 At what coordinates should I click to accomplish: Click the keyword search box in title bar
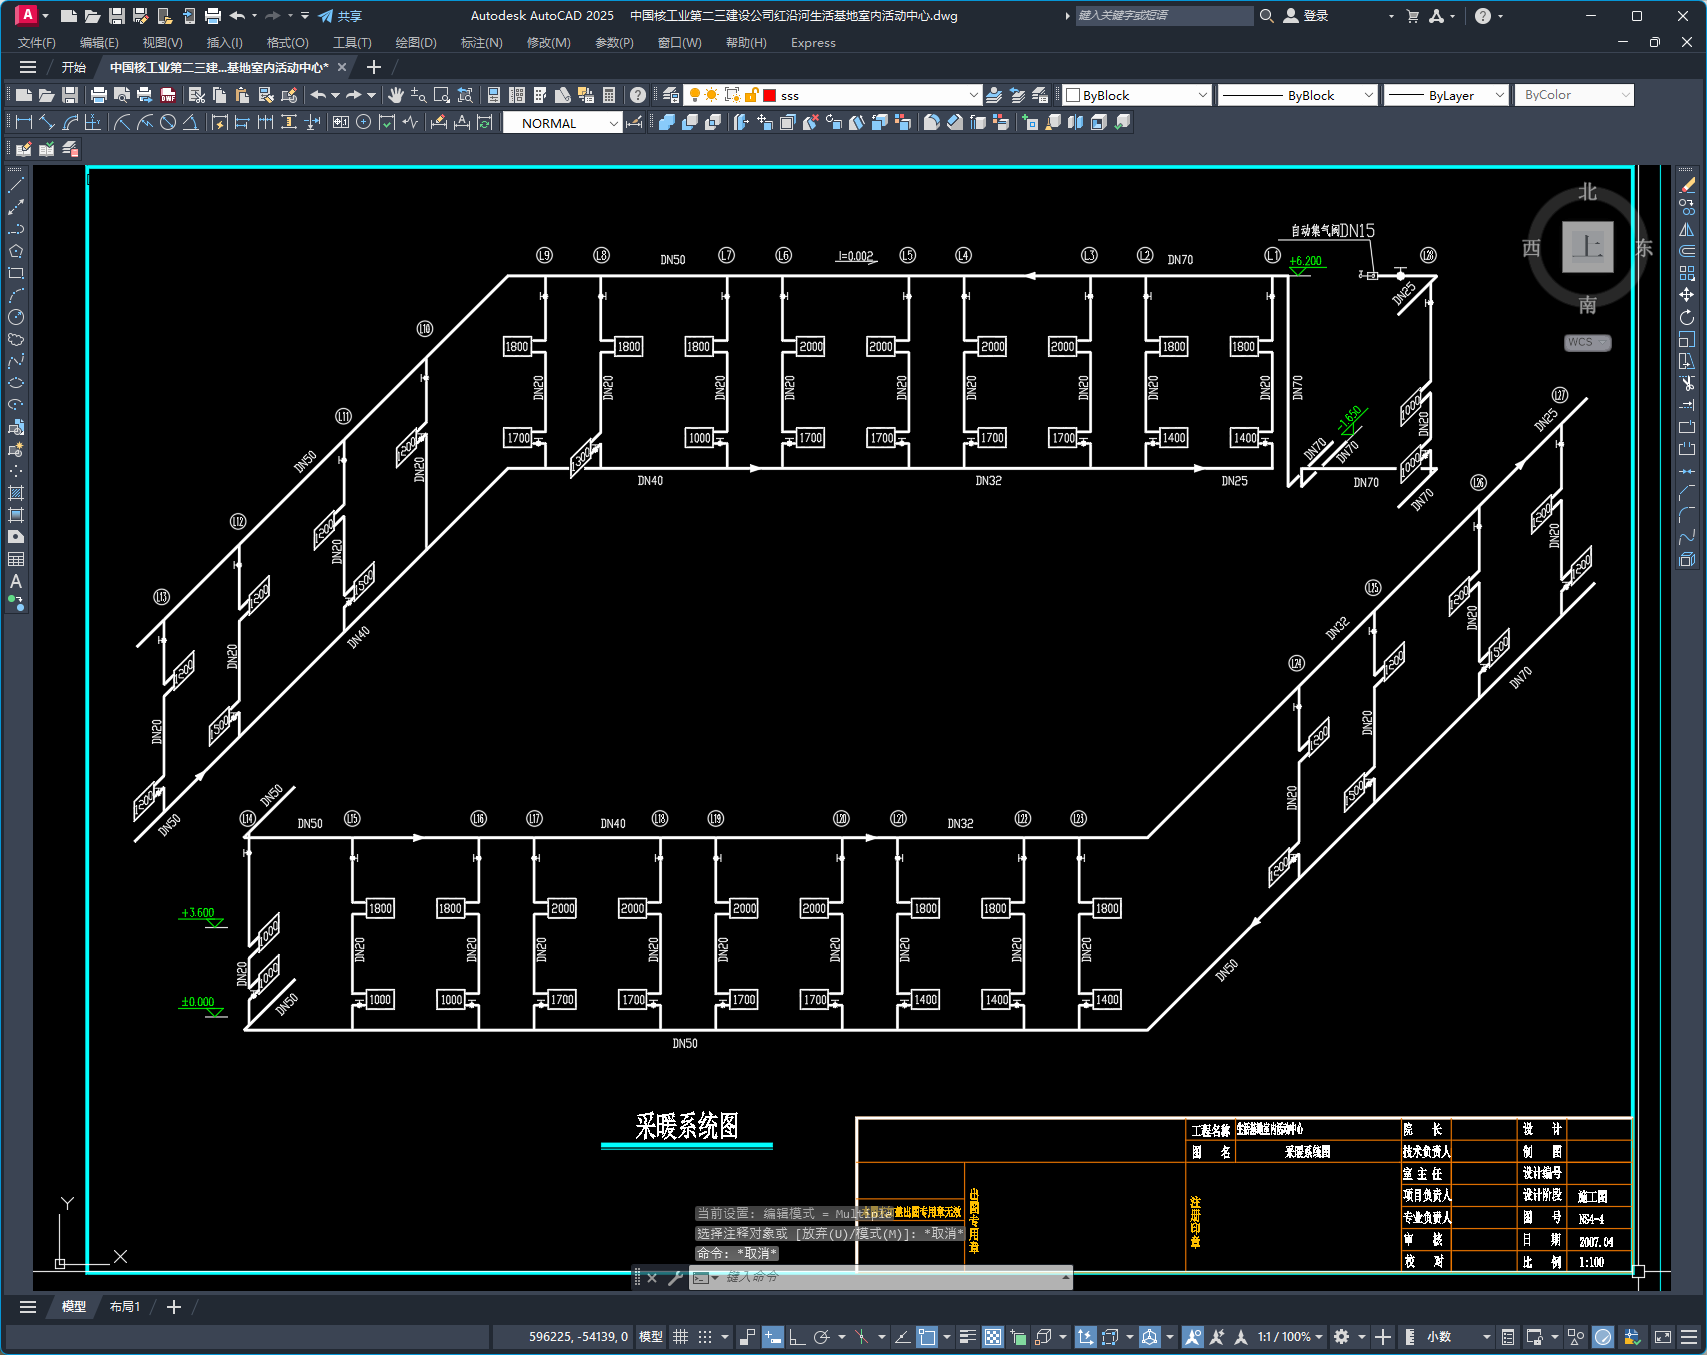click(x=1164, y=16)
